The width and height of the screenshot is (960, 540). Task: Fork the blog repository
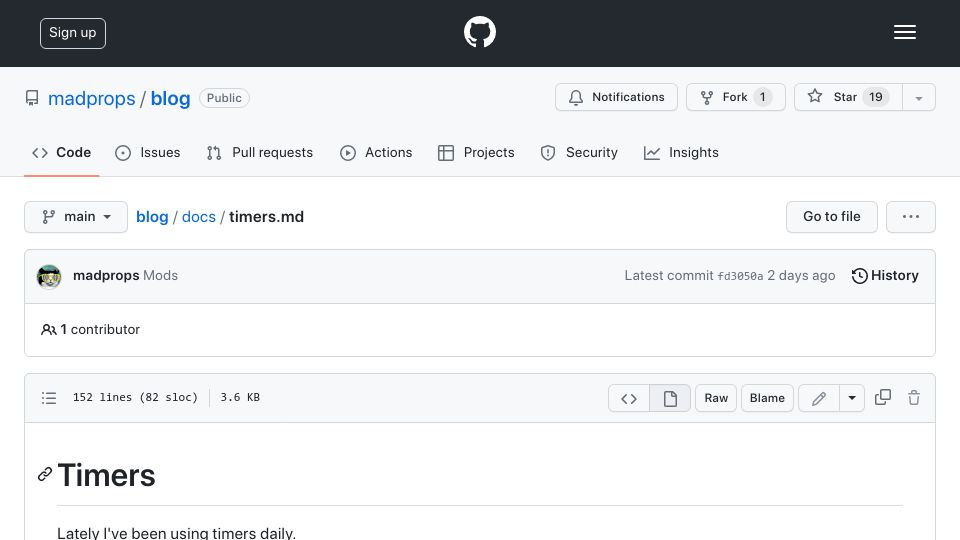735,97
